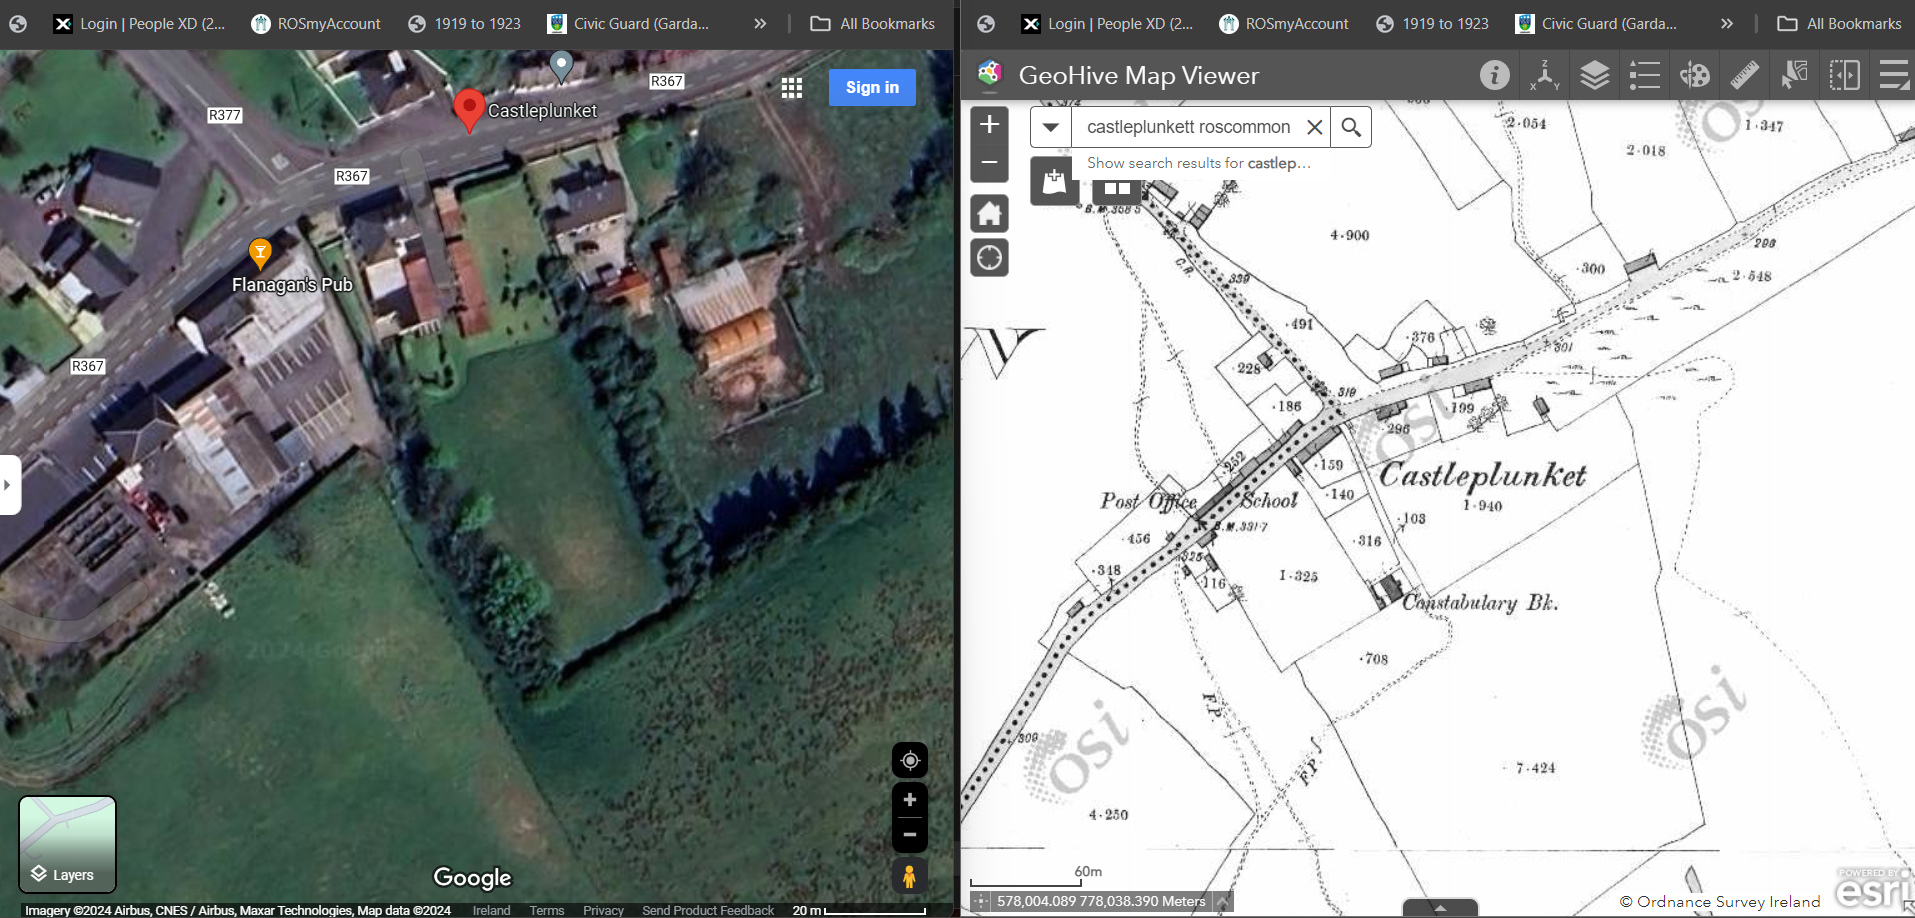The height and width of the screenshot is (918, 1915).
Task: Open '1919 to 1923' bookmark in right window
Action: pyautogui.click(x=1433, y=24)
